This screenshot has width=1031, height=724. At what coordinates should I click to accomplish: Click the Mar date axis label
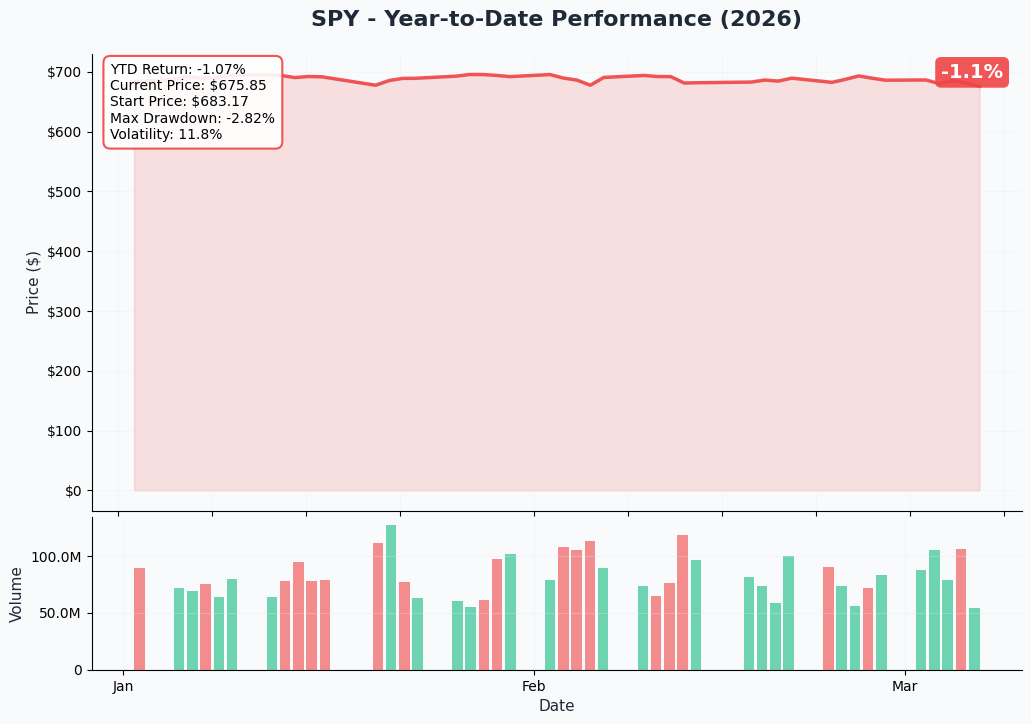[x=905, y=687]
